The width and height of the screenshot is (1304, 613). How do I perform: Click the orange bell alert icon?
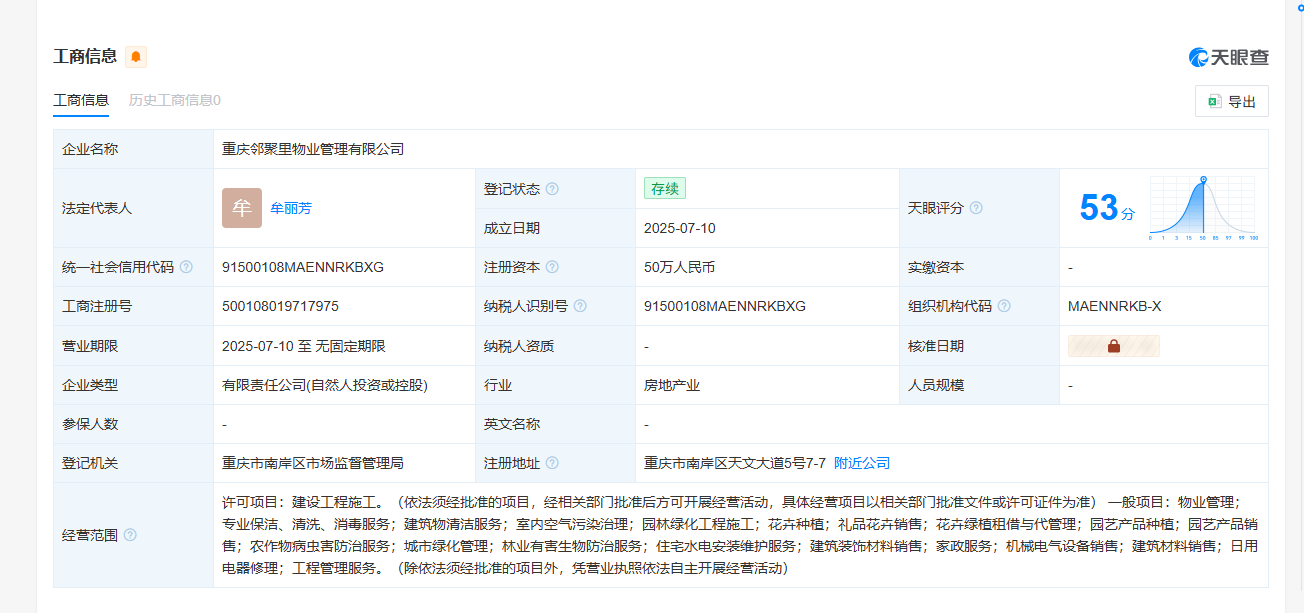click(136, 57)
